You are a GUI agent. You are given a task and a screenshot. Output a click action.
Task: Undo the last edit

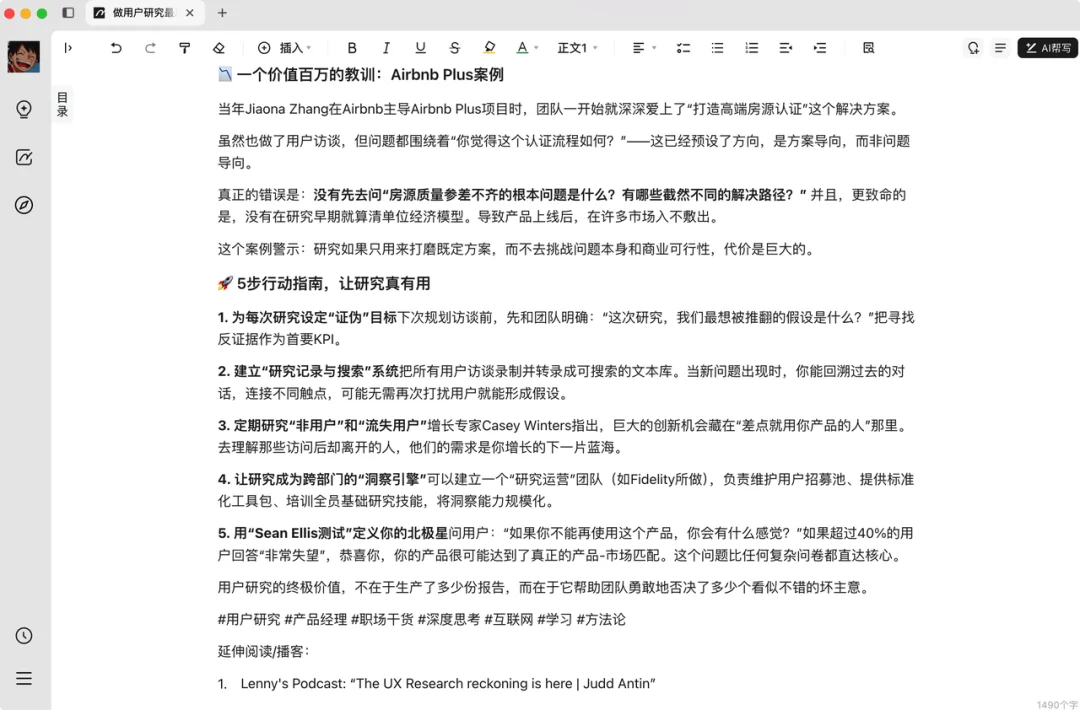coord(116,47)
